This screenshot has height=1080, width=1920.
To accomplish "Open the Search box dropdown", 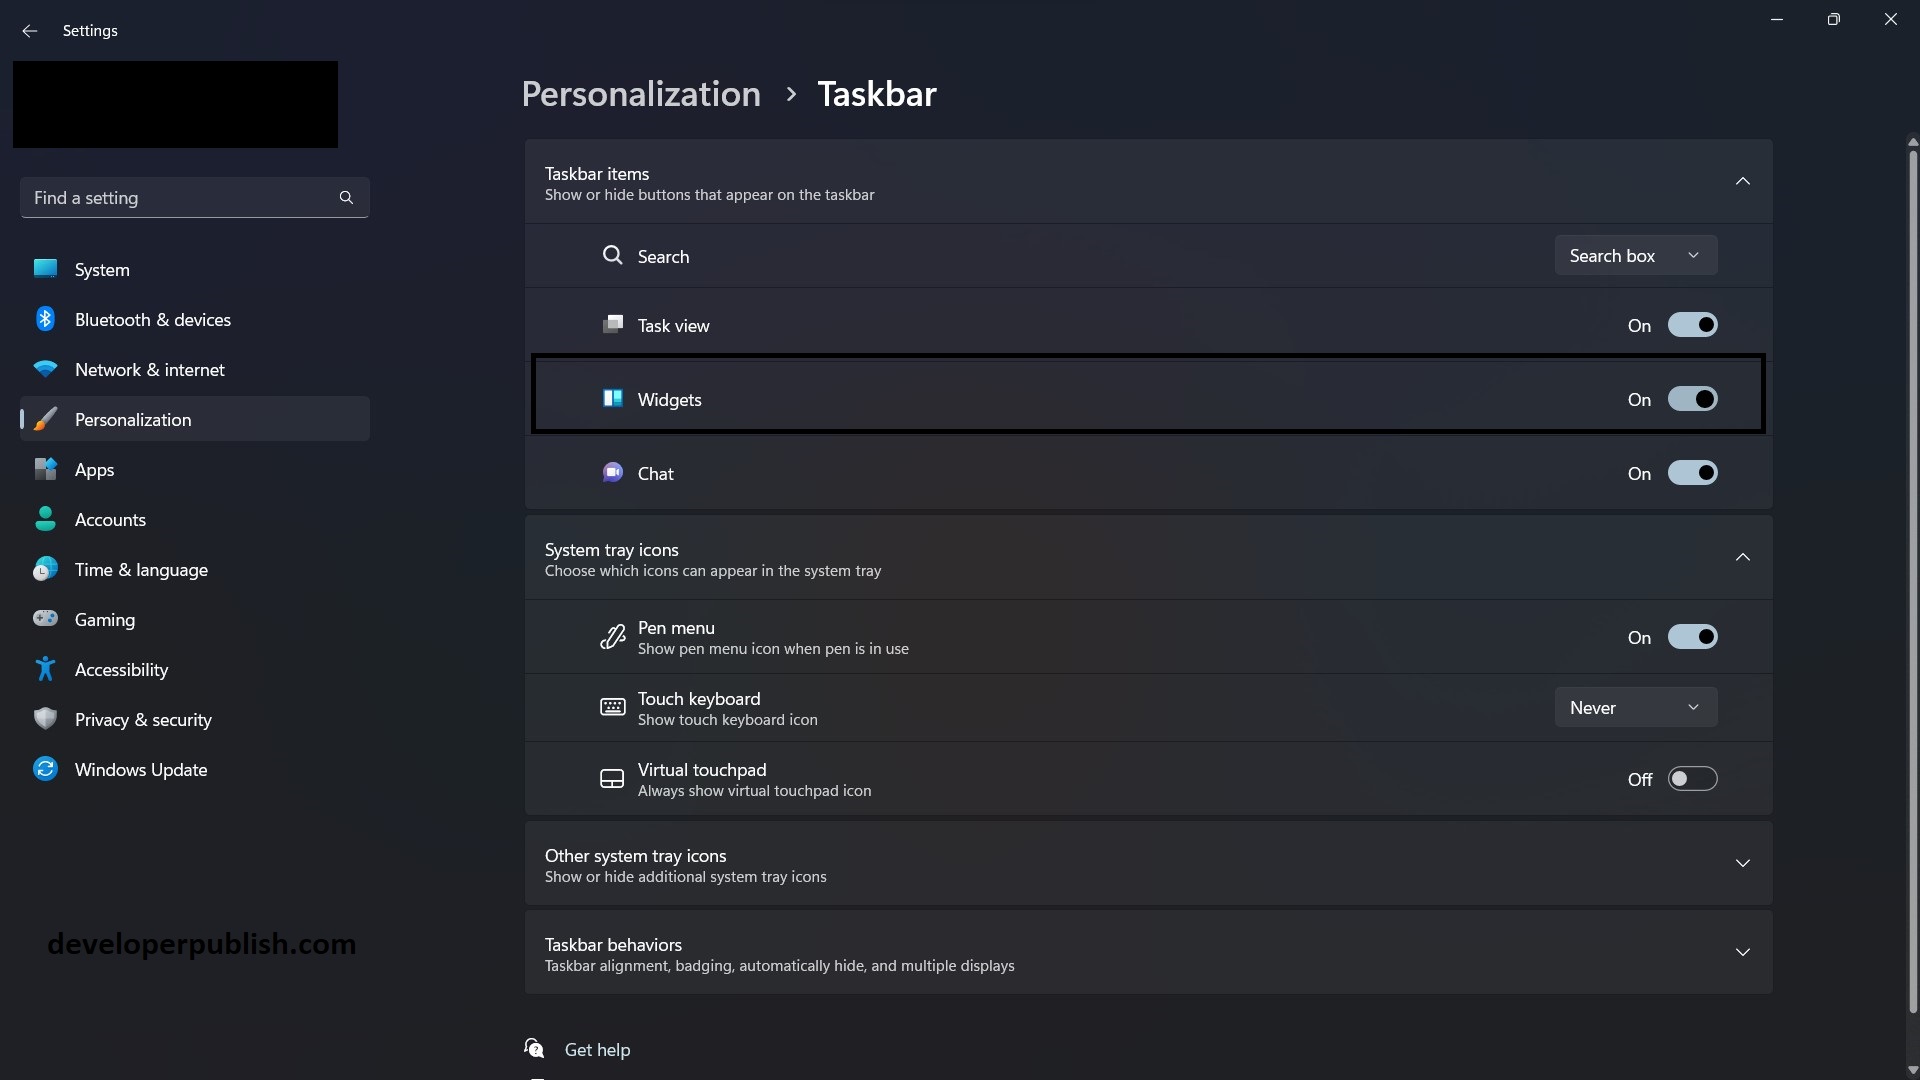I will pyautogui.click(x=1636, y=255).
